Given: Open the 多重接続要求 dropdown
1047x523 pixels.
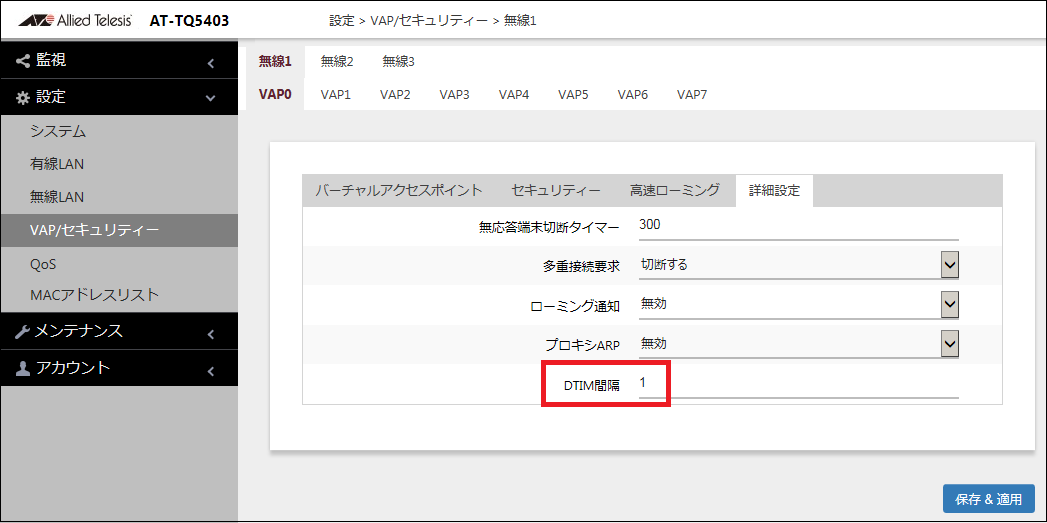Looking at the screenshot, I should 949,264.
